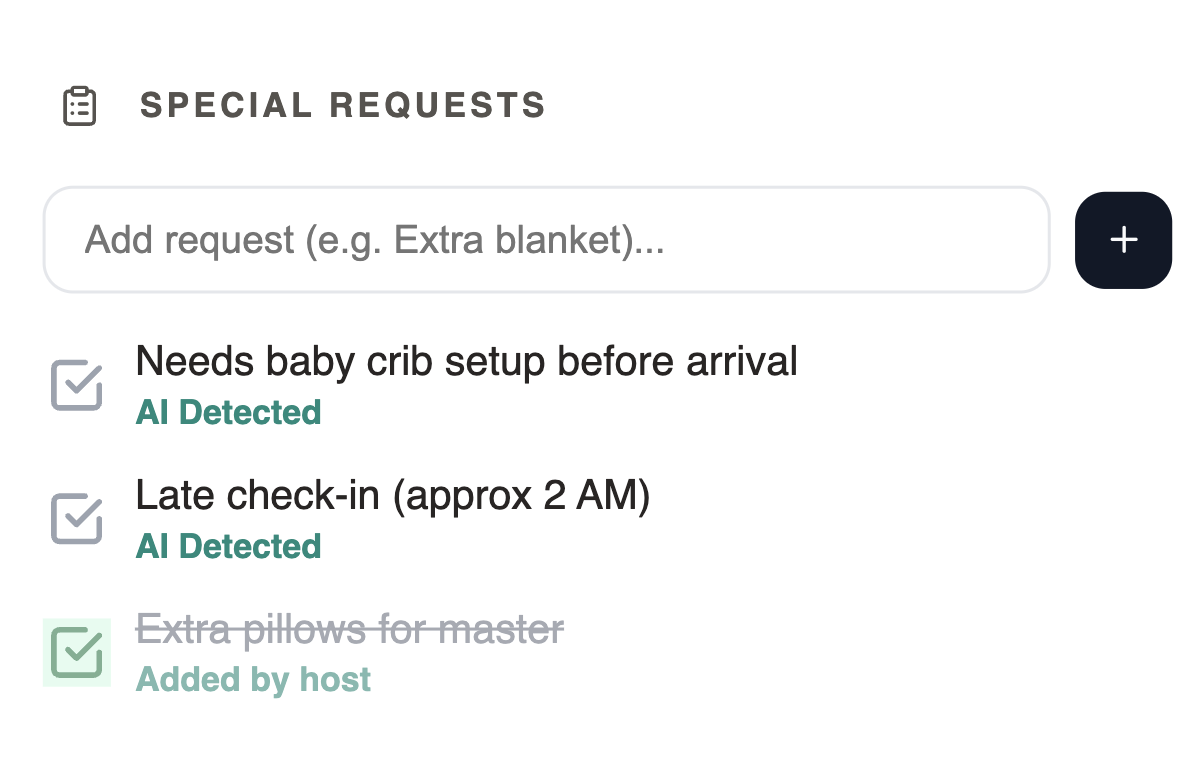
Task: Click the Special Requests heading
Action: tap(343, 105)
